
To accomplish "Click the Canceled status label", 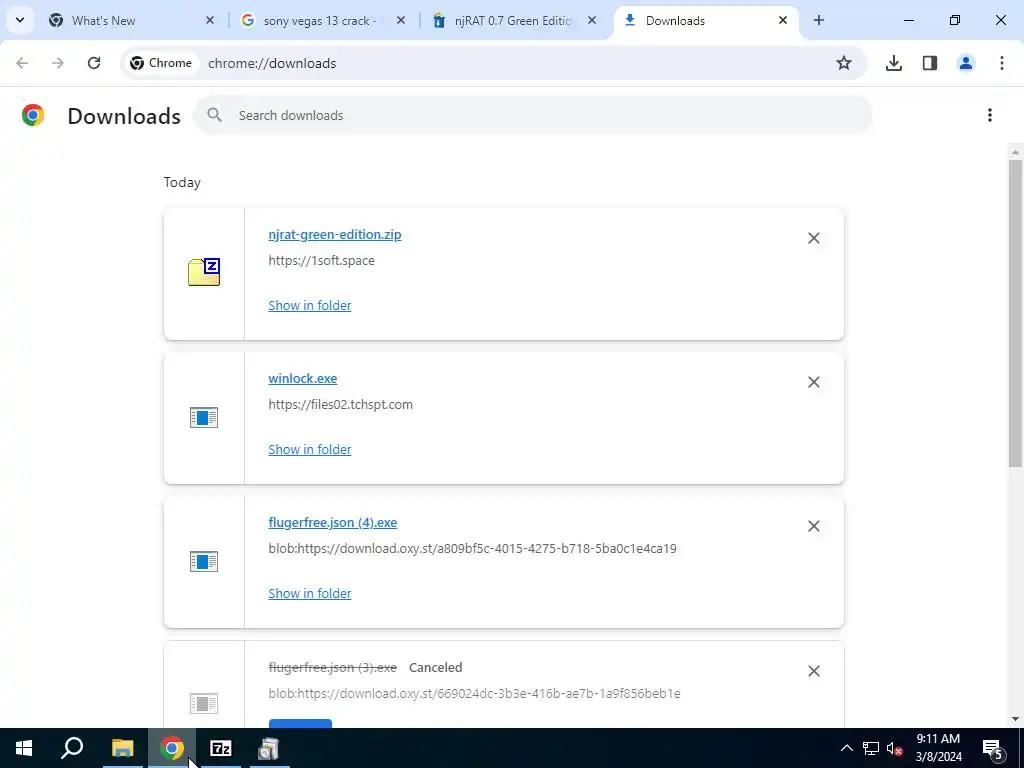I will click(436, 667).
